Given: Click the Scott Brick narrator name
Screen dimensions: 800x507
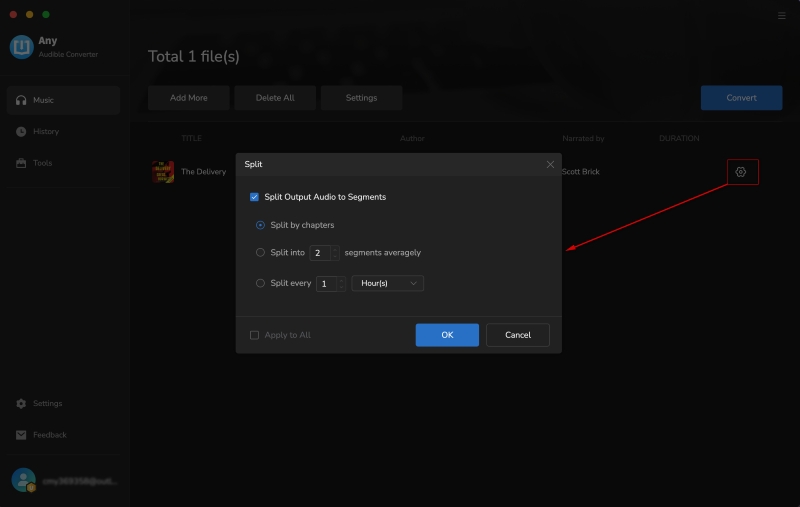Looking at the screenshot, I should pos(581,172).
